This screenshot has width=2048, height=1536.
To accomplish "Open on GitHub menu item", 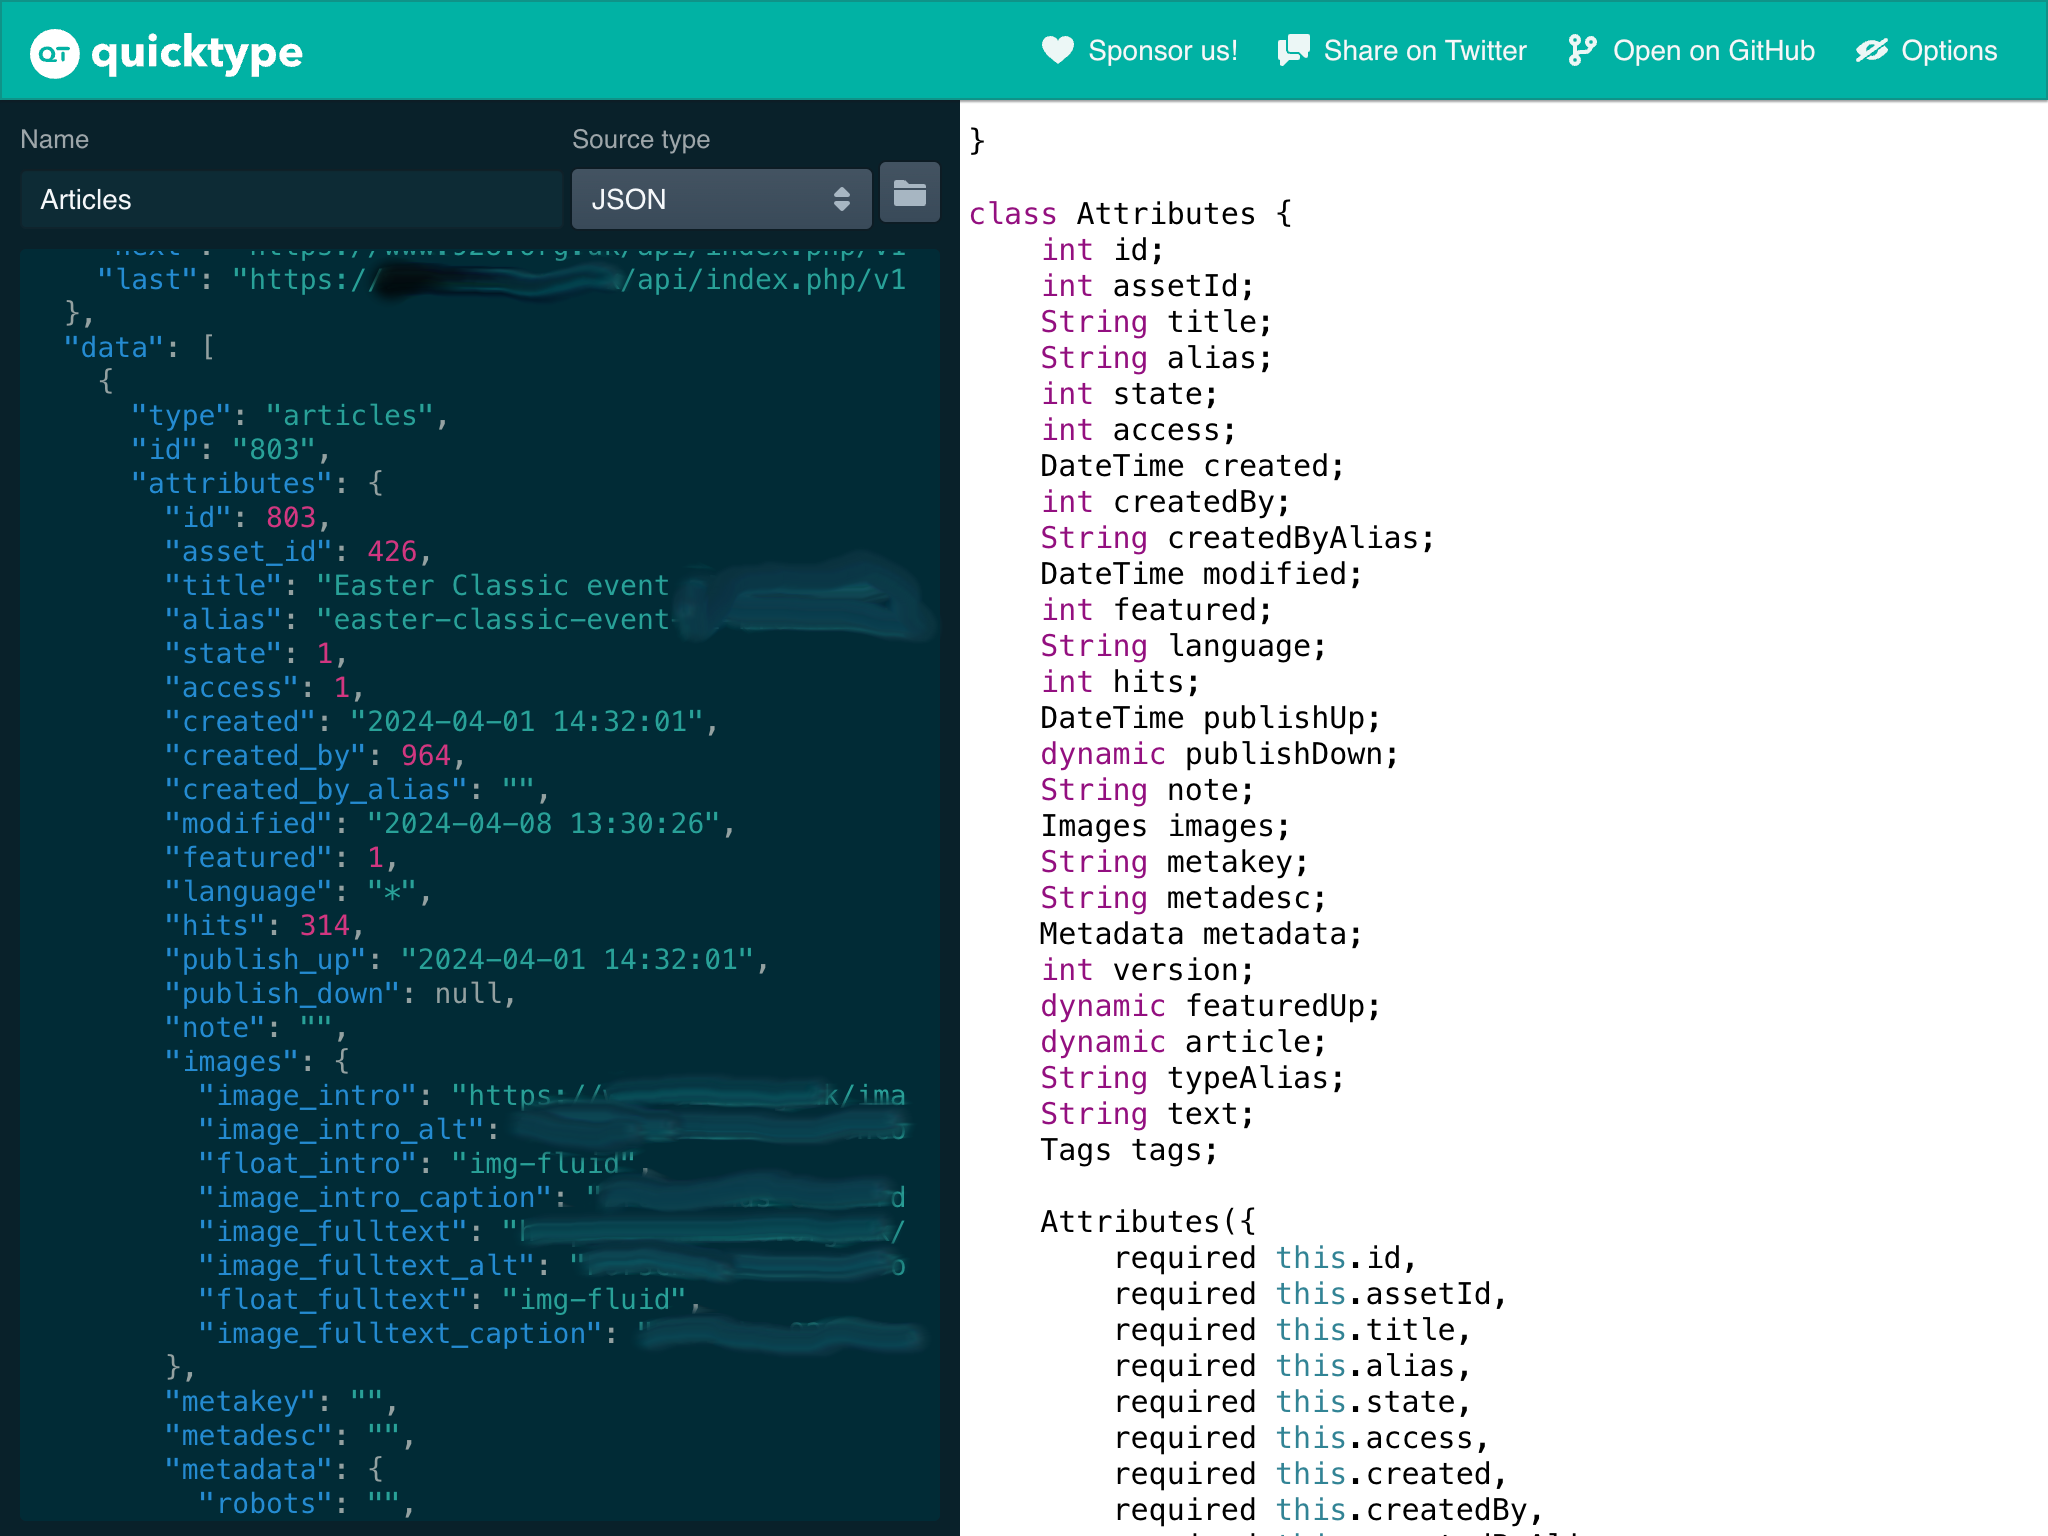I will [1713, 51].
